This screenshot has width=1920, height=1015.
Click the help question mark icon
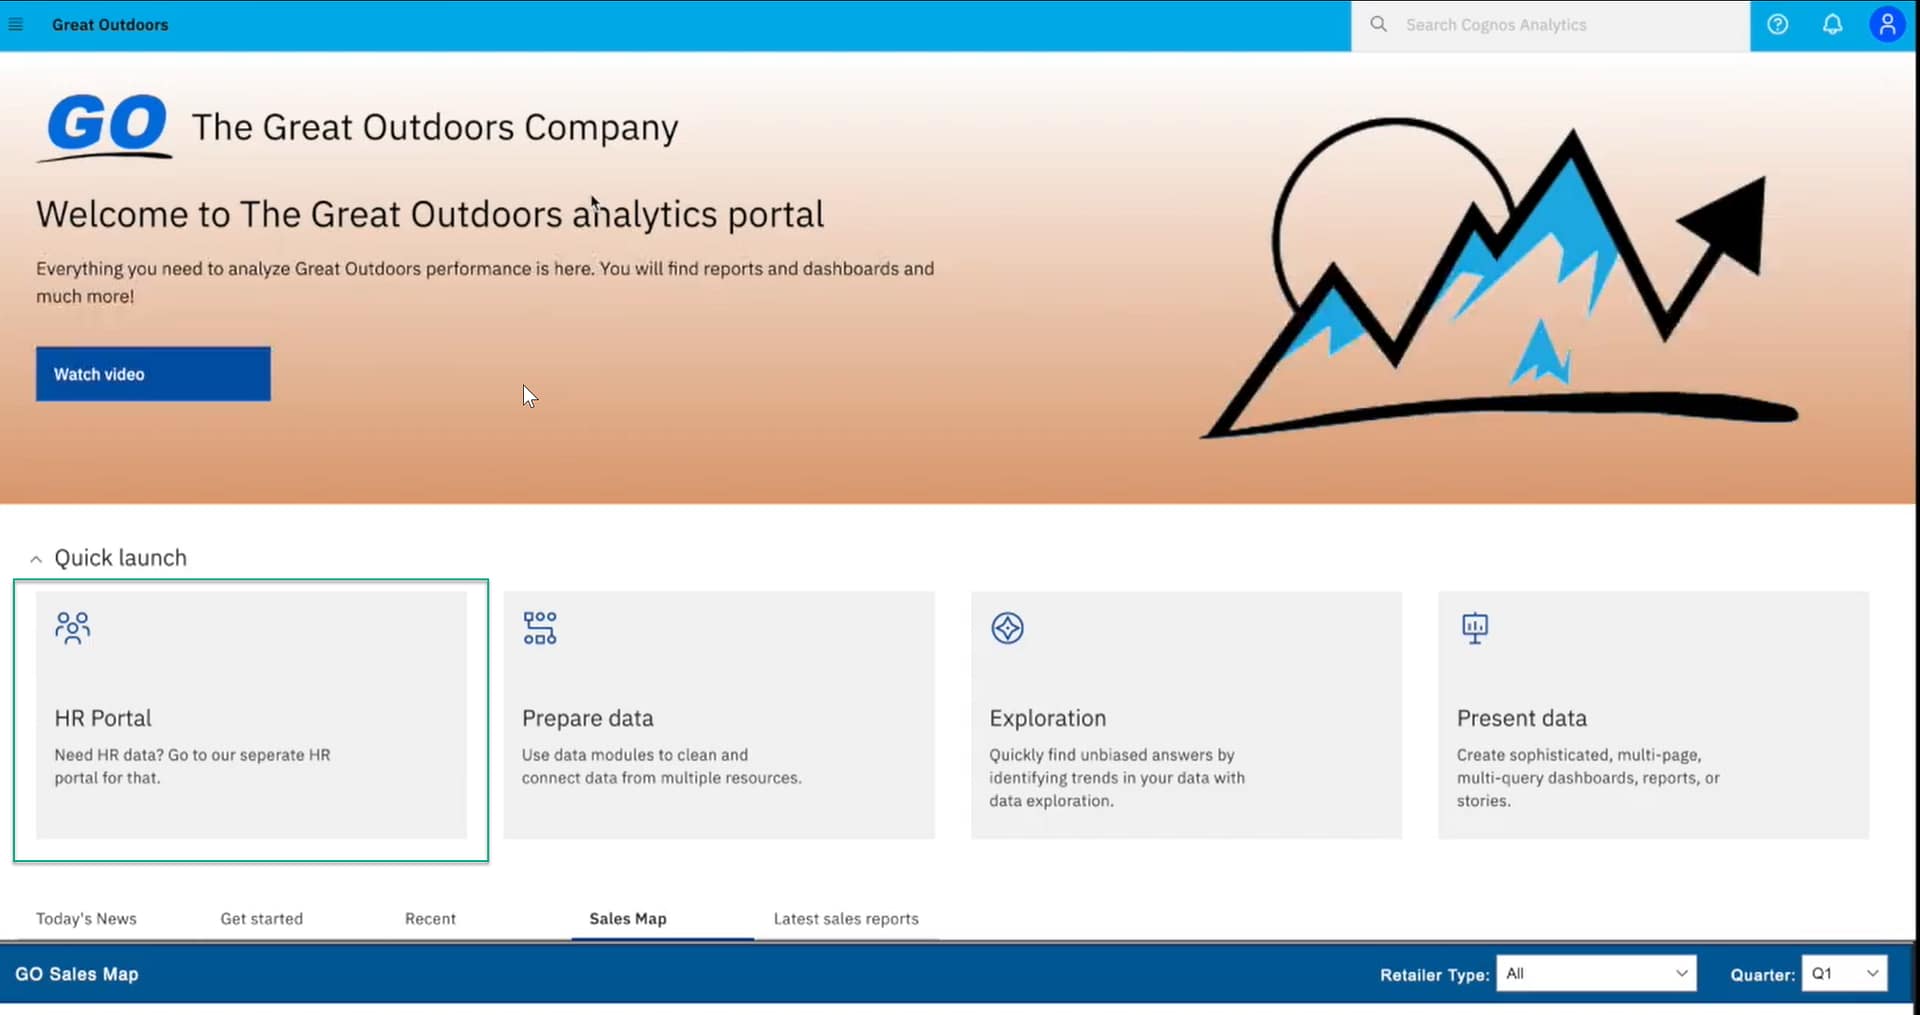point(1777,25)
